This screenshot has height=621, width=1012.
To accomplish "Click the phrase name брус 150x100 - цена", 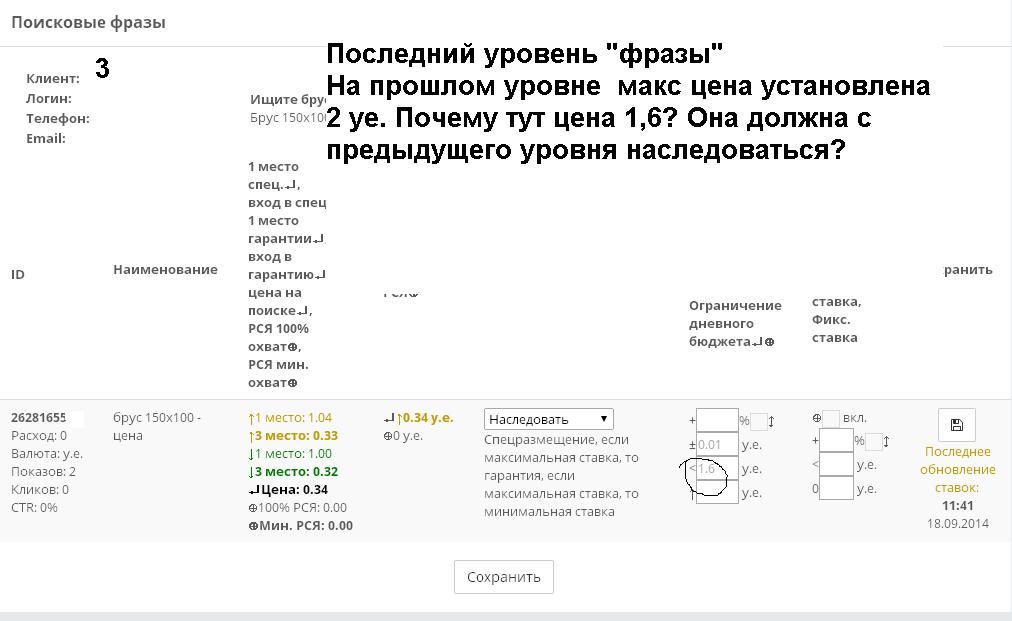I will pos(156,426).
